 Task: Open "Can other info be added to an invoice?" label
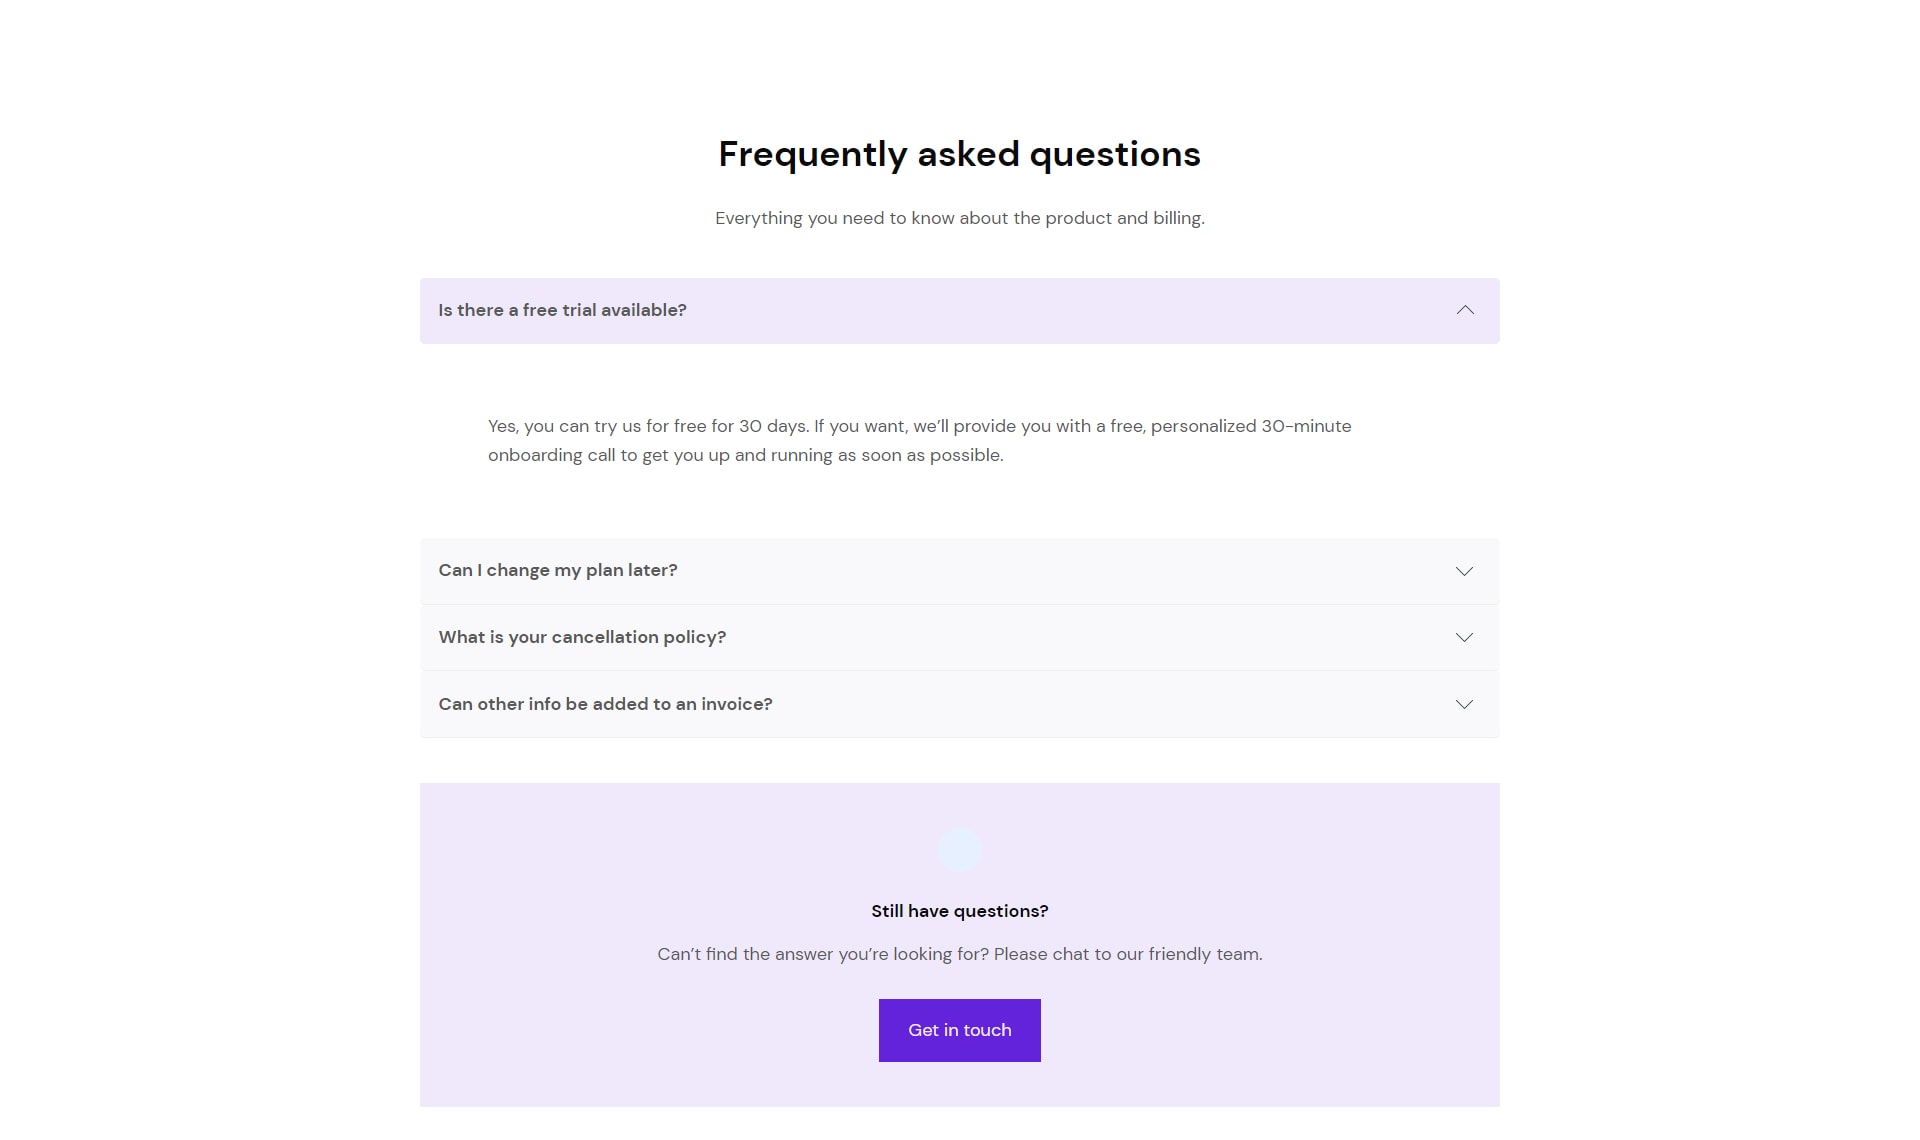605,704
